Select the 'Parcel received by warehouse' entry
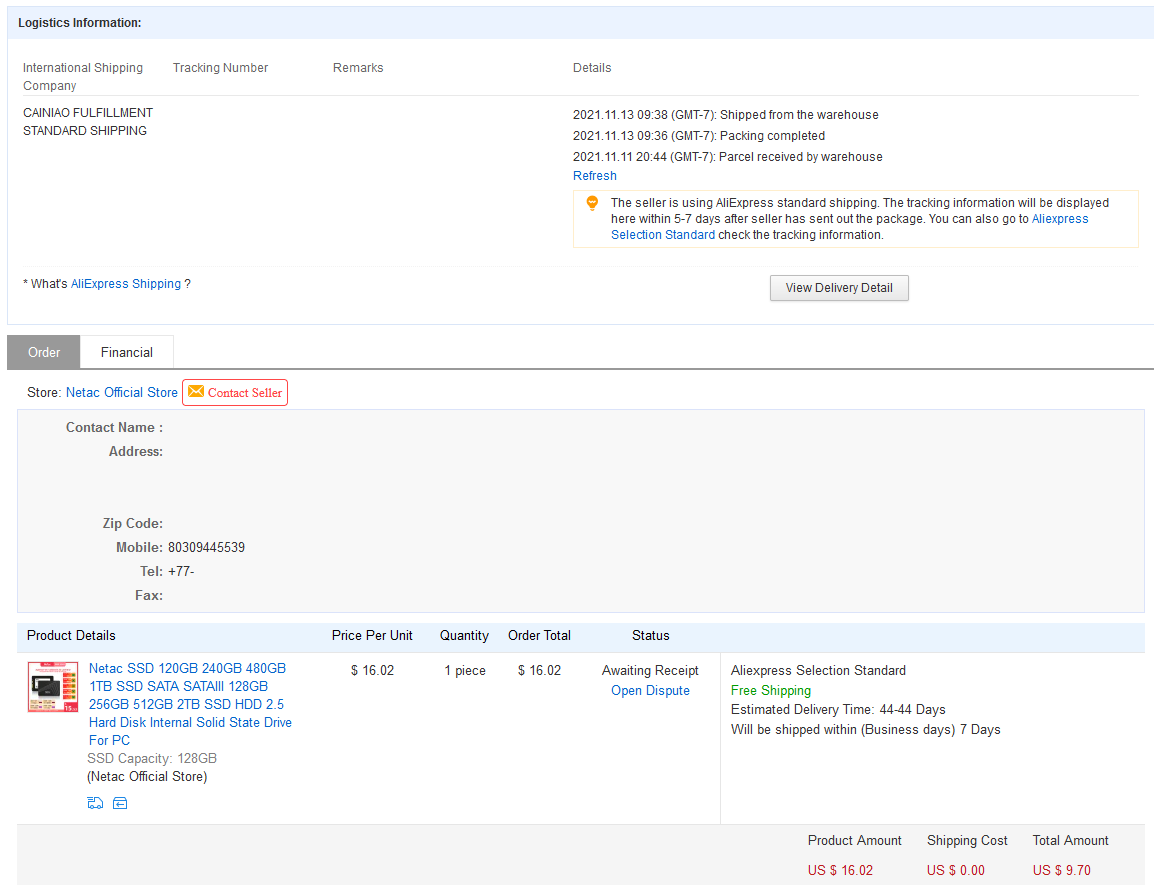 point(727,157)
